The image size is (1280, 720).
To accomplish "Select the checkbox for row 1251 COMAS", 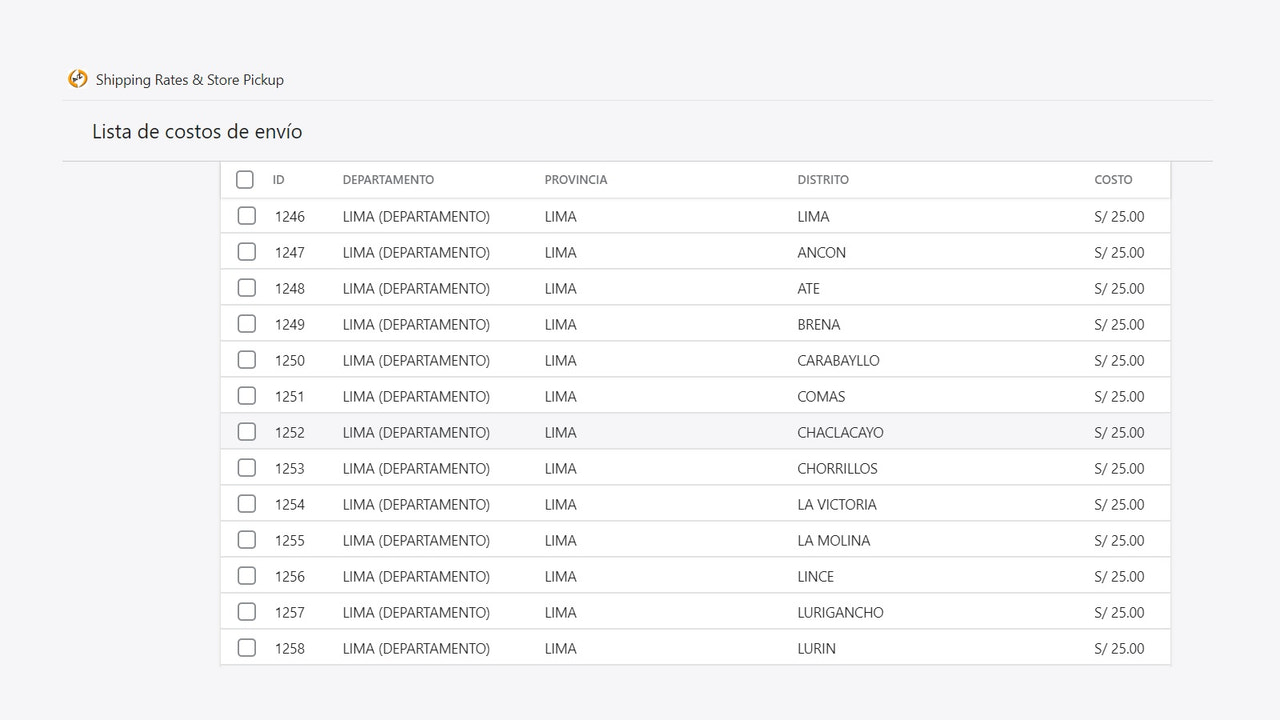I will pyautogui.click(x=247, y=396).
